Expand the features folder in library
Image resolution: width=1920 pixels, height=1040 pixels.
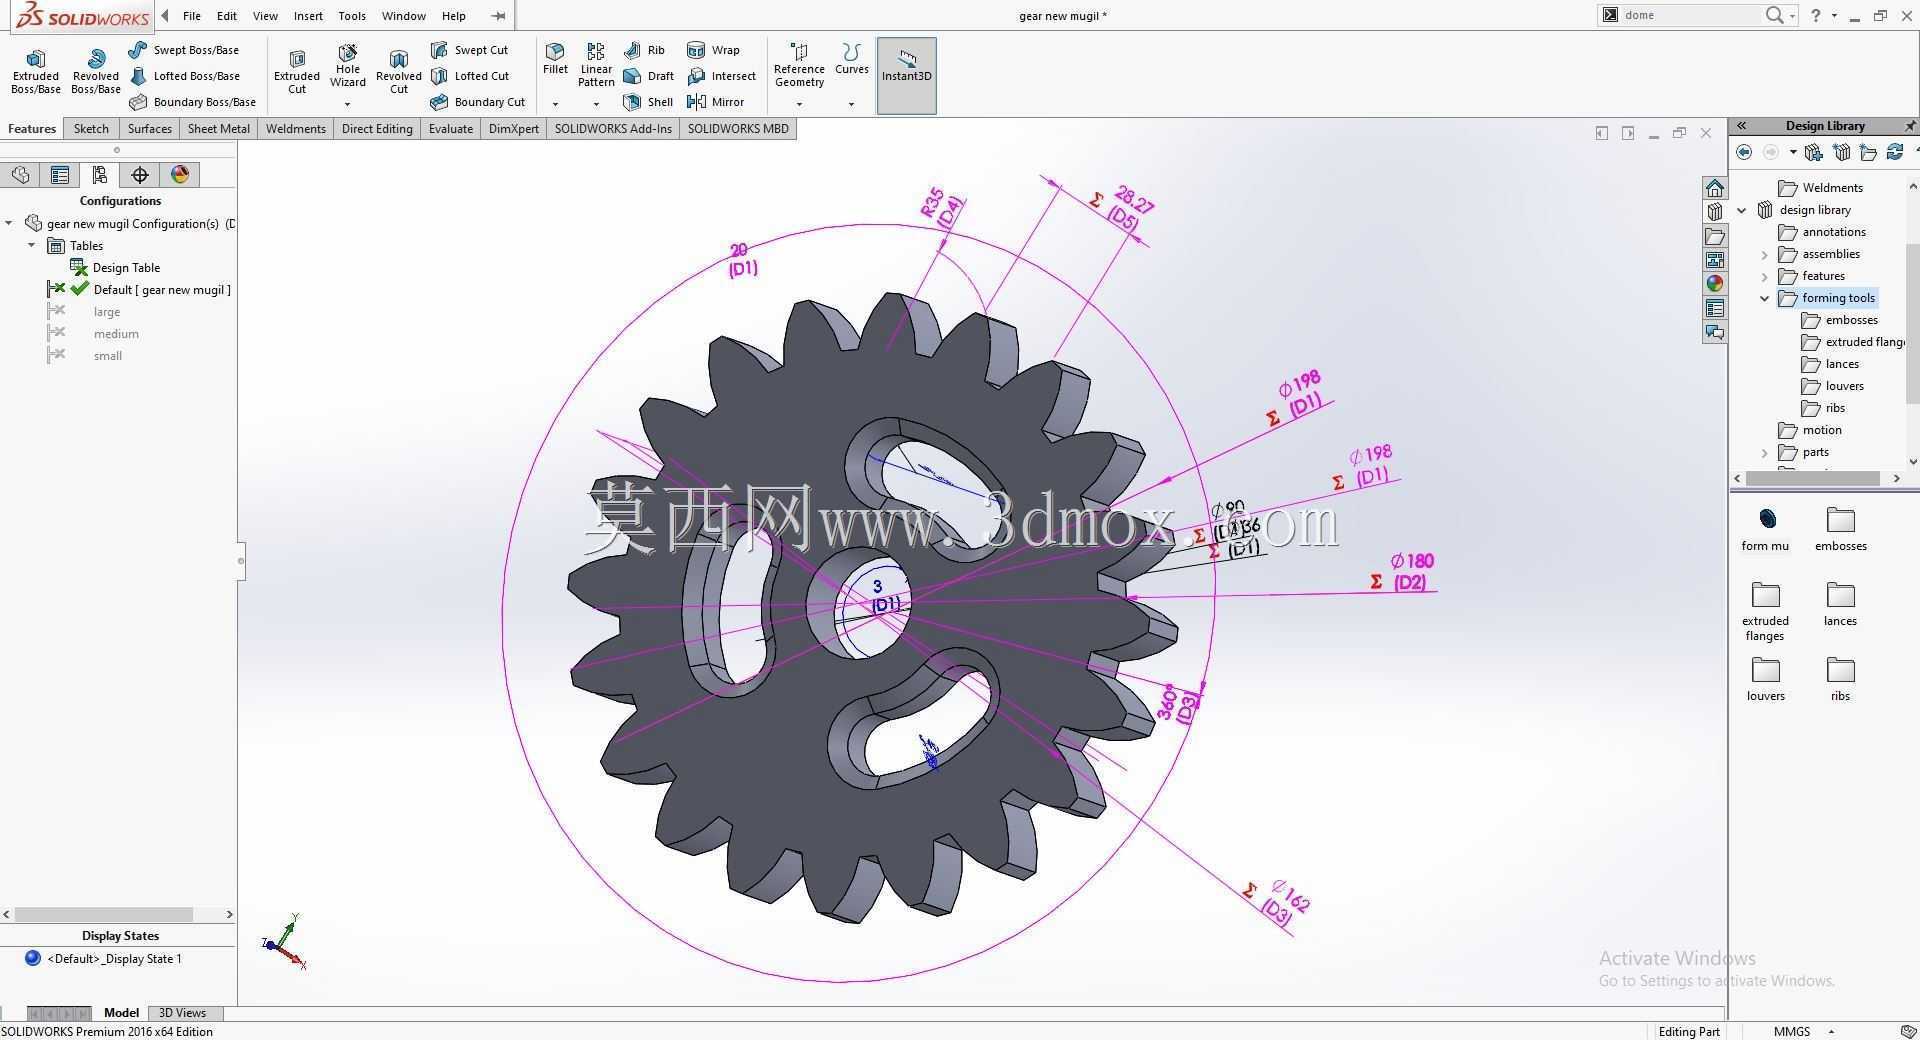tap(1765, 276)
